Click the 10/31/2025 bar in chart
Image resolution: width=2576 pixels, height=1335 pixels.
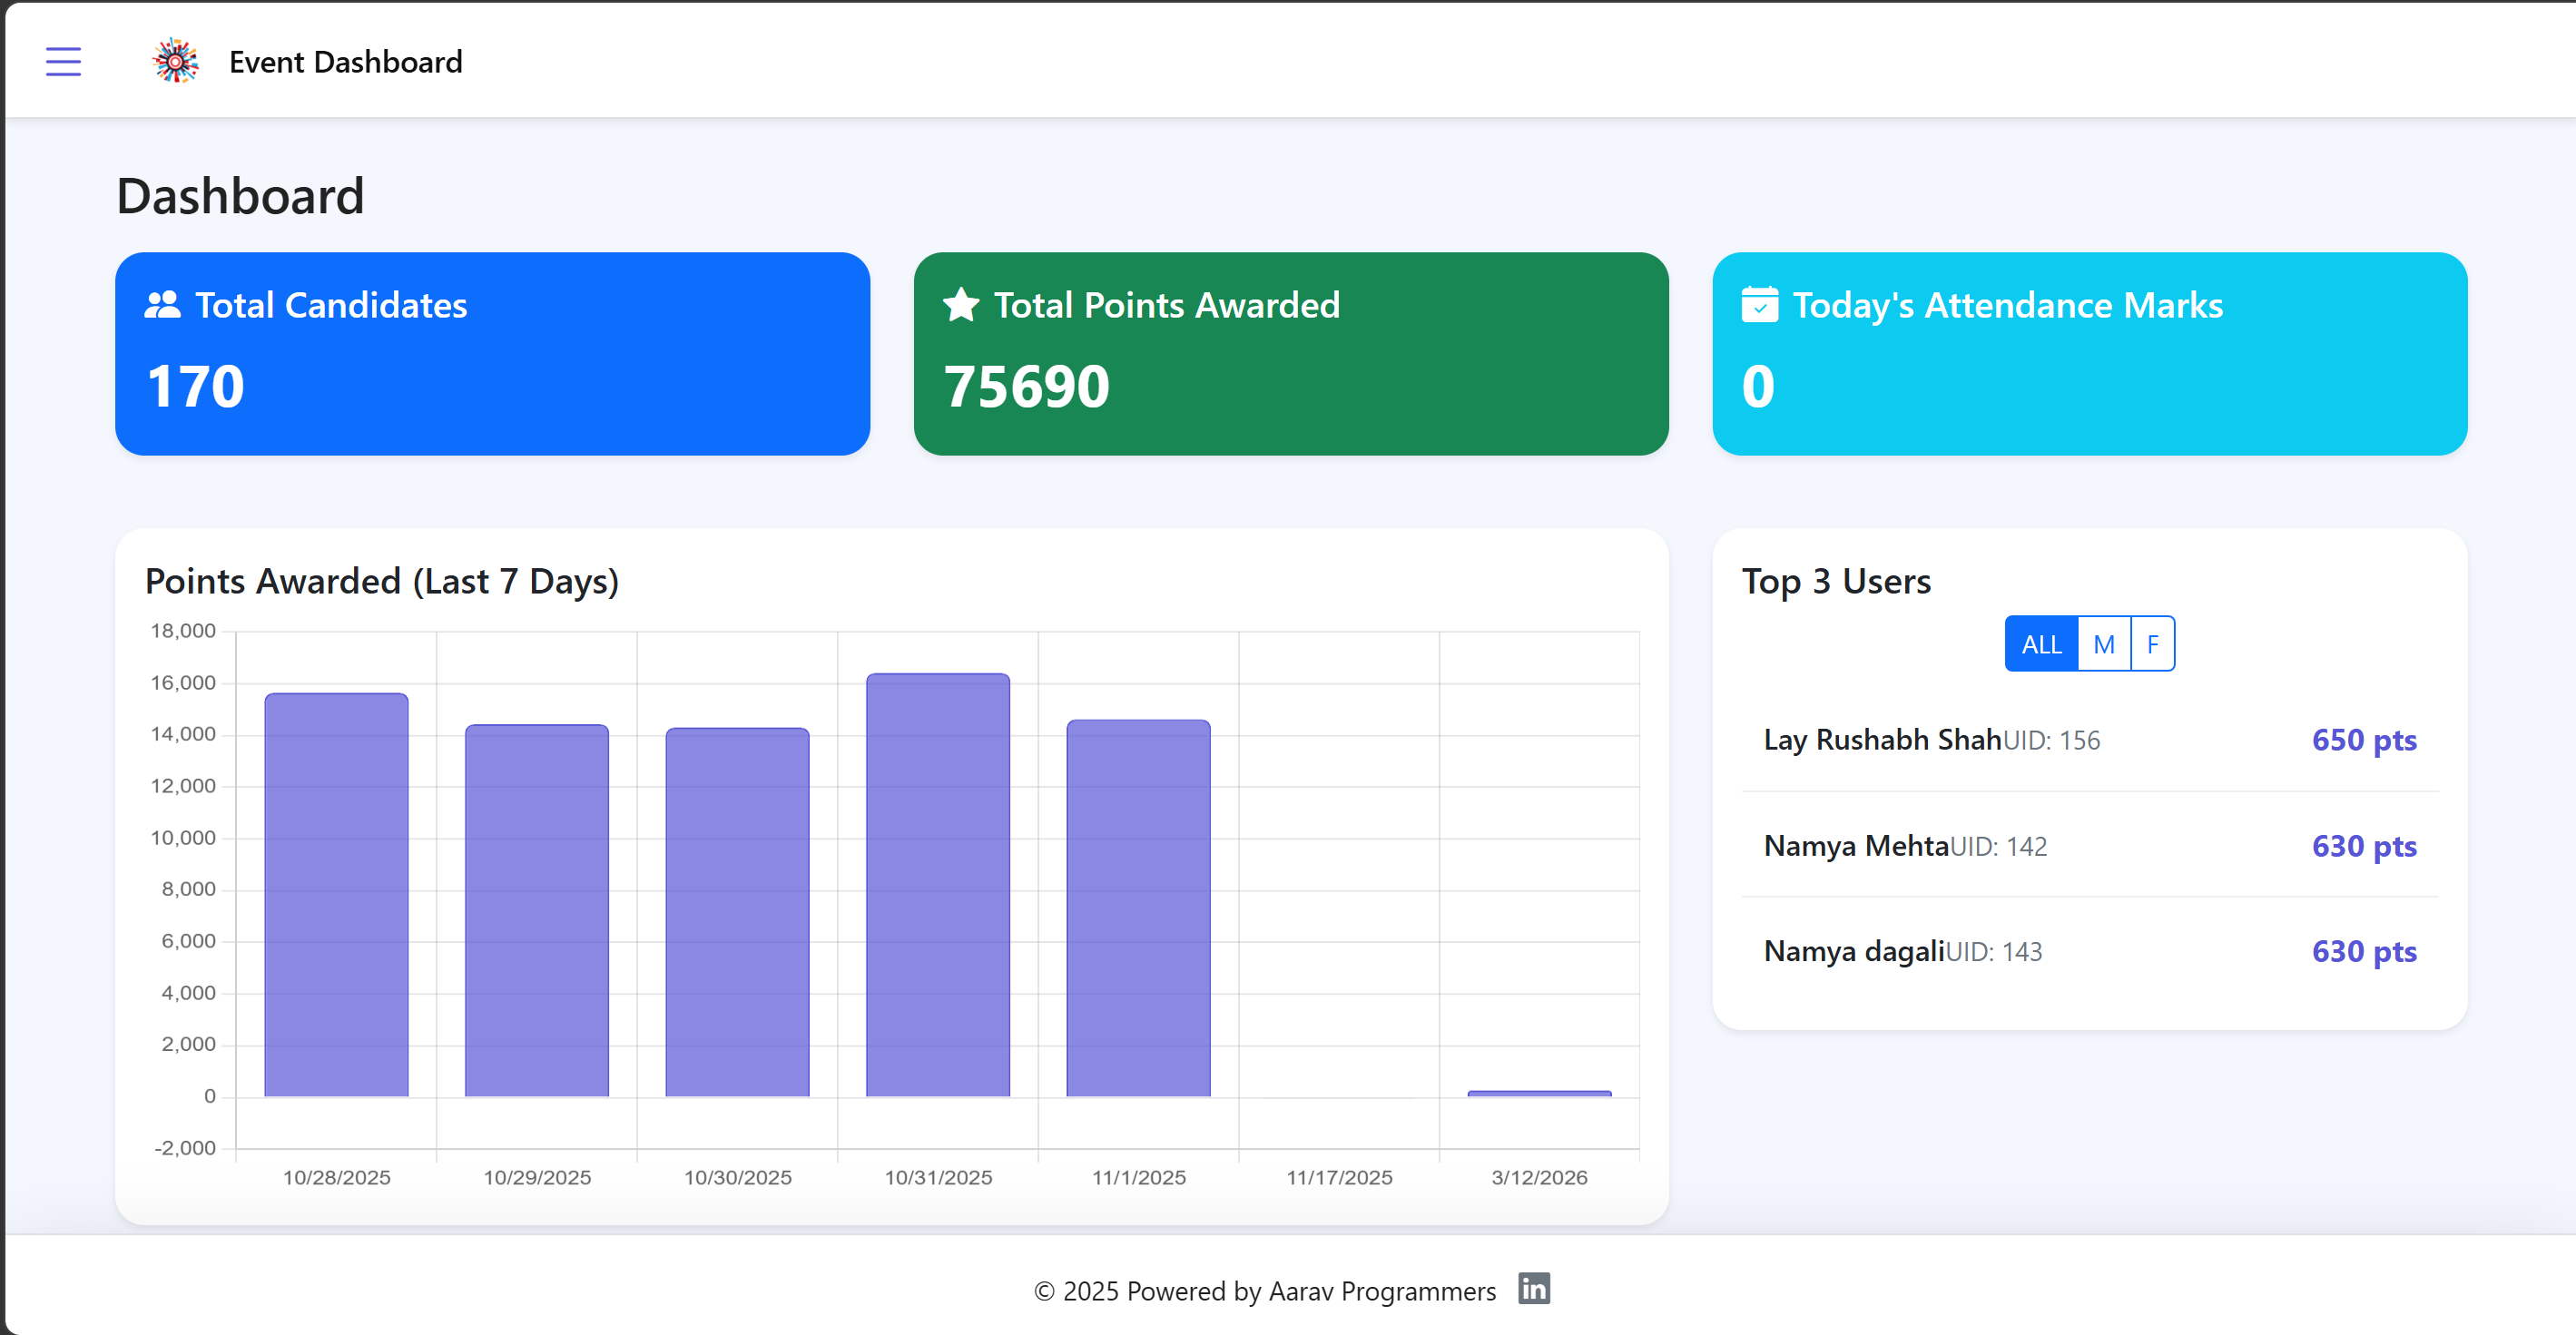pyautogui.click(x=937, y=885)
